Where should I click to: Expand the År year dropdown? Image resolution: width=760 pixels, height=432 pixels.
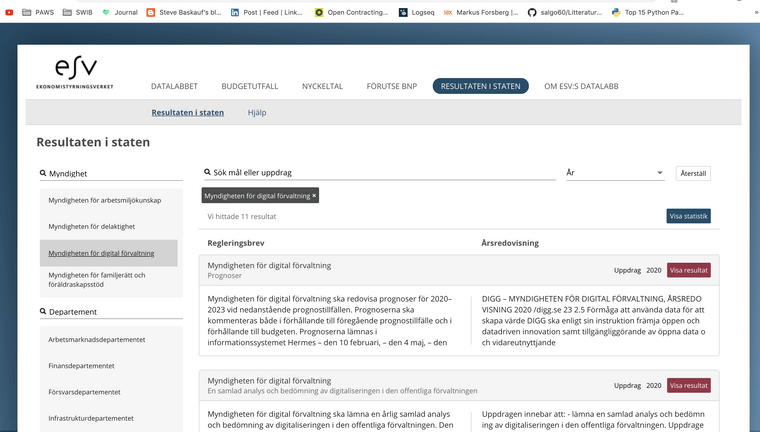point(614,173)
